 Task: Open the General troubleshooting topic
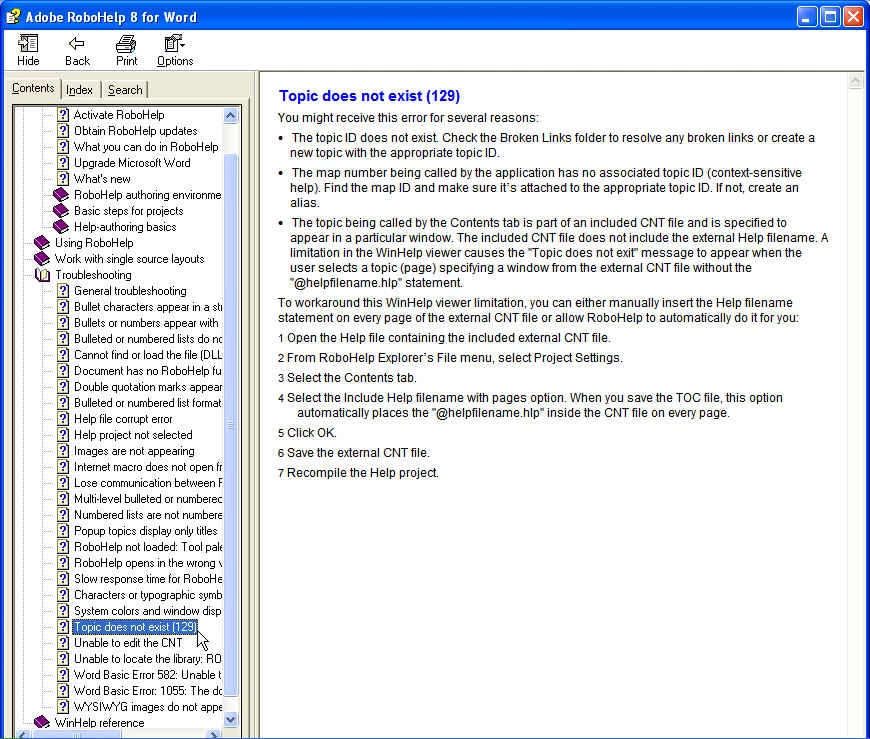click(130, 291)
